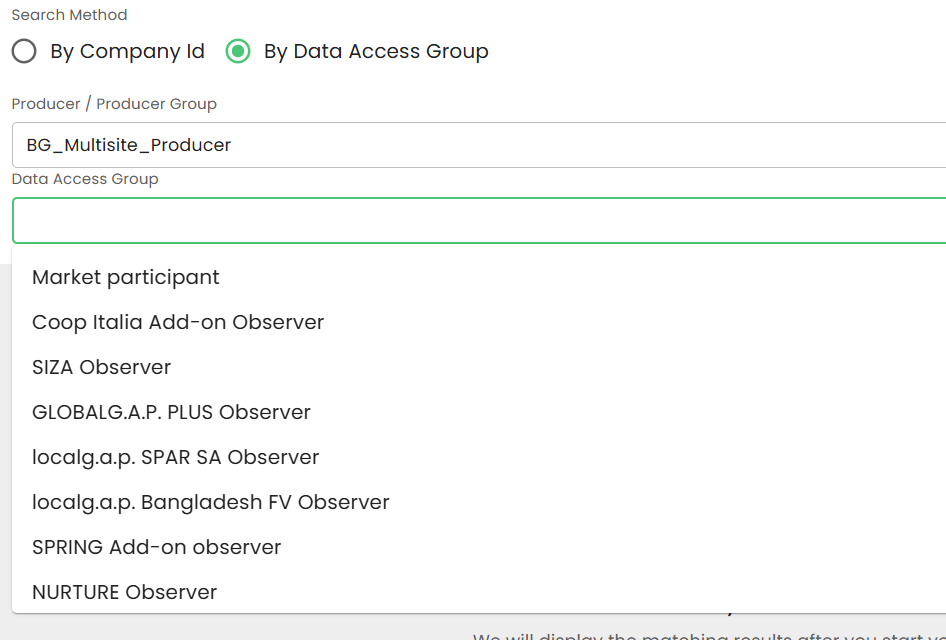Image resolution: width=946 pixels, height=640 pixels.
Task: Select the NURTURE Observer option
Action: (x=124, y=592)
